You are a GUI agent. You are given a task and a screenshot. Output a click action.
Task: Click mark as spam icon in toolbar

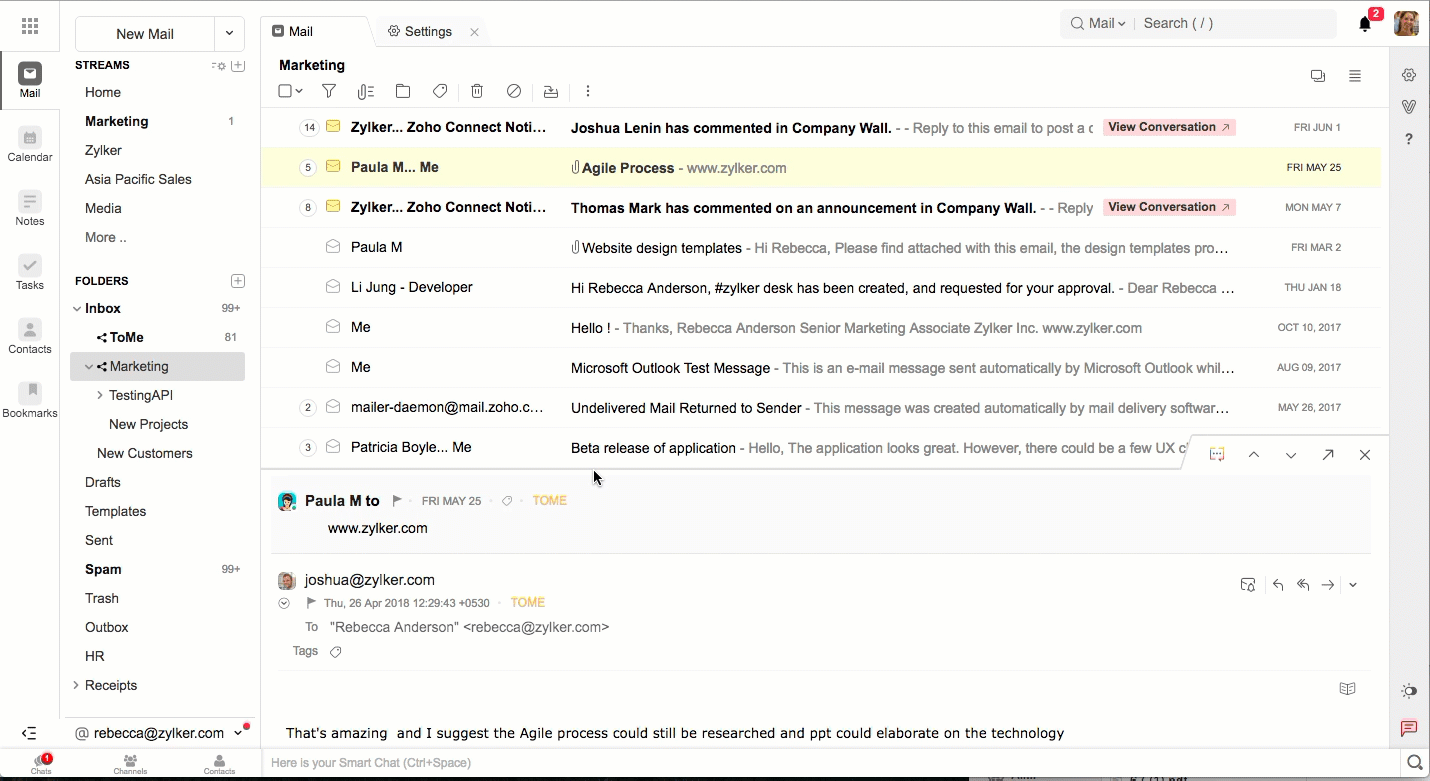click(514, 91)
